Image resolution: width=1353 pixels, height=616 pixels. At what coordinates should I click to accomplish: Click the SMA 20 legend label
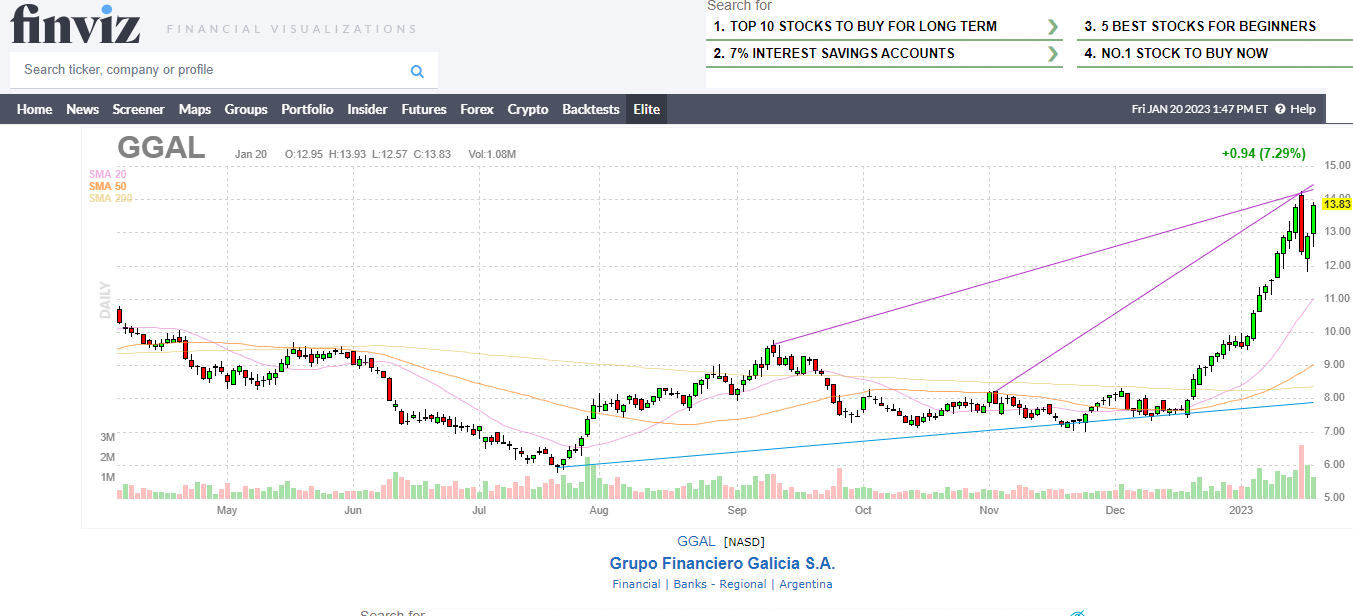[107, 174]
